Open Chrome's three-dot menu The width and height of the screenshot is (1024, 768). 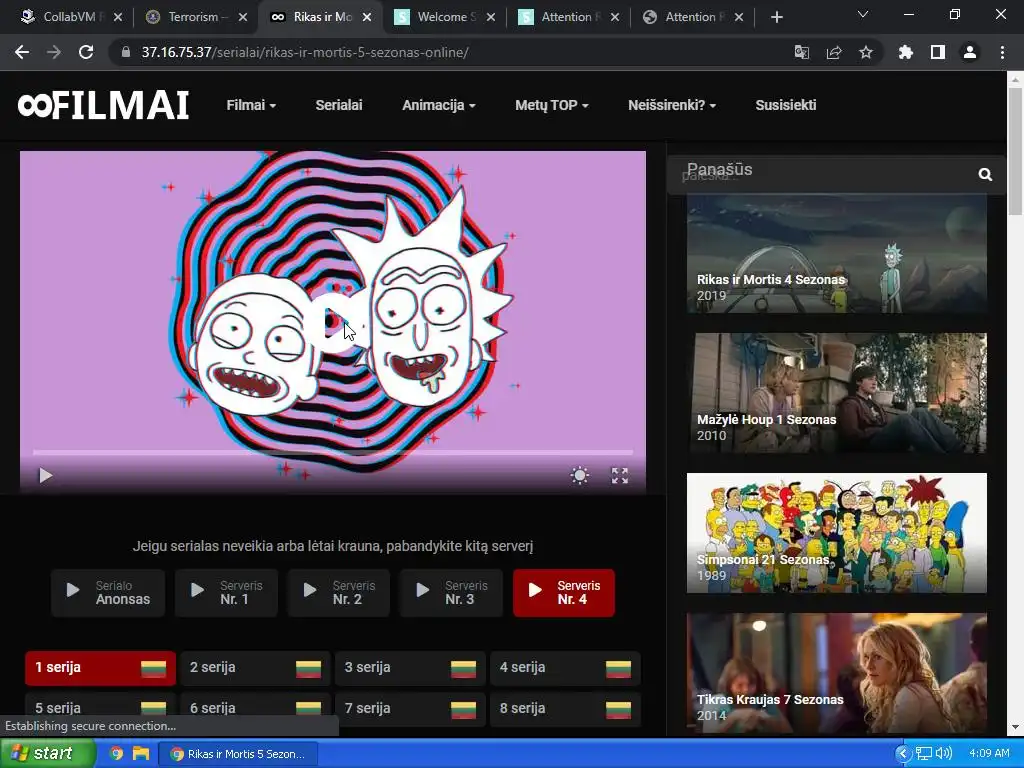pos(1002,52)
